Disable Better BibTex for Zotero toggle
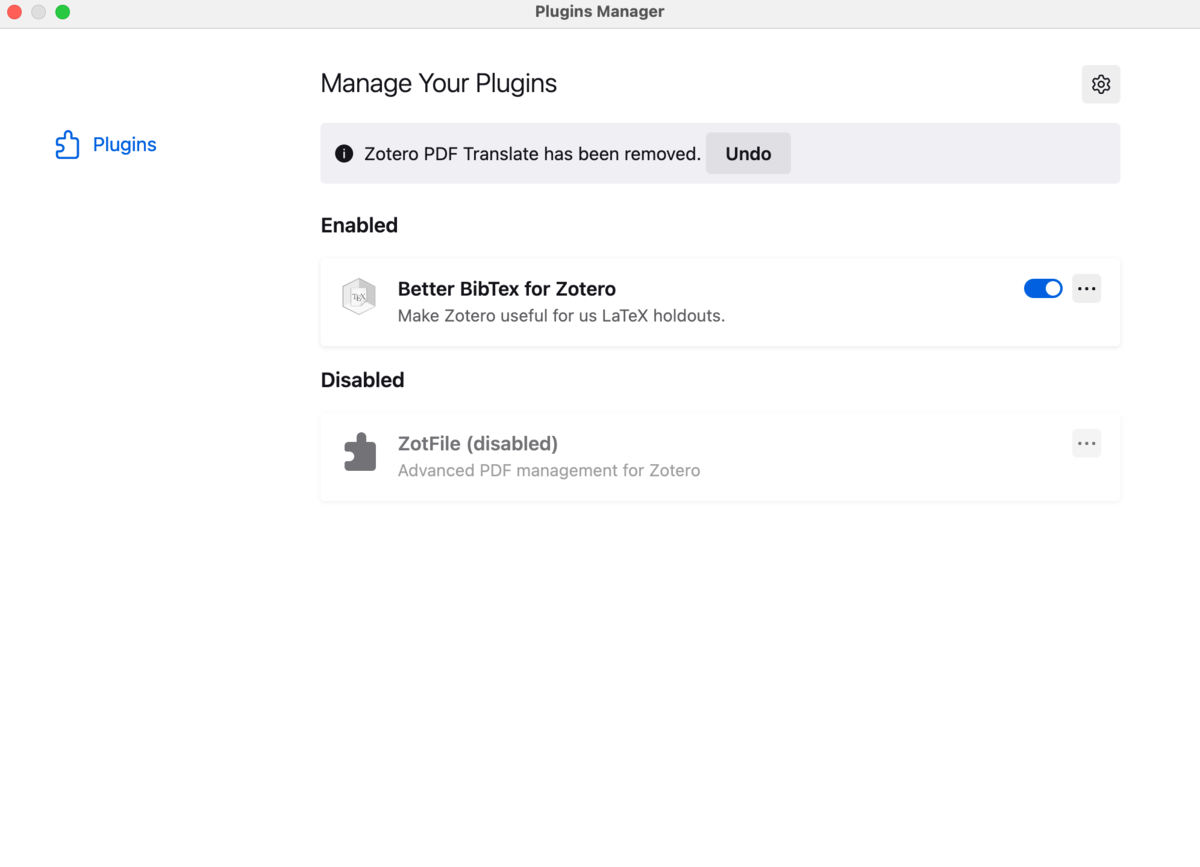Viewport: 1200px width, 867px height. 1043,289
